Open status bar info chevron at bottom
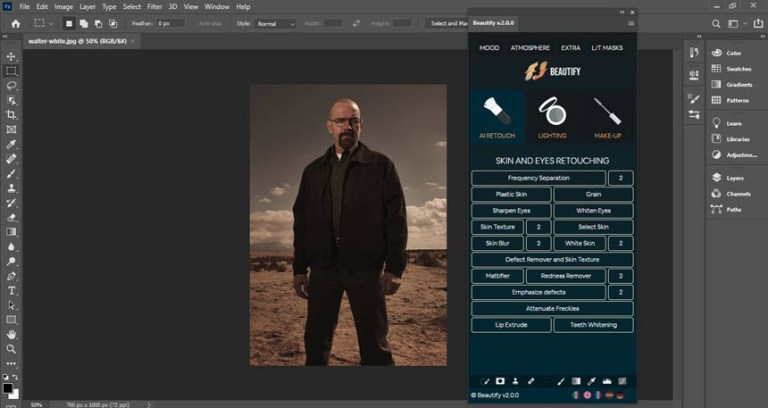 tap(149, 405)
